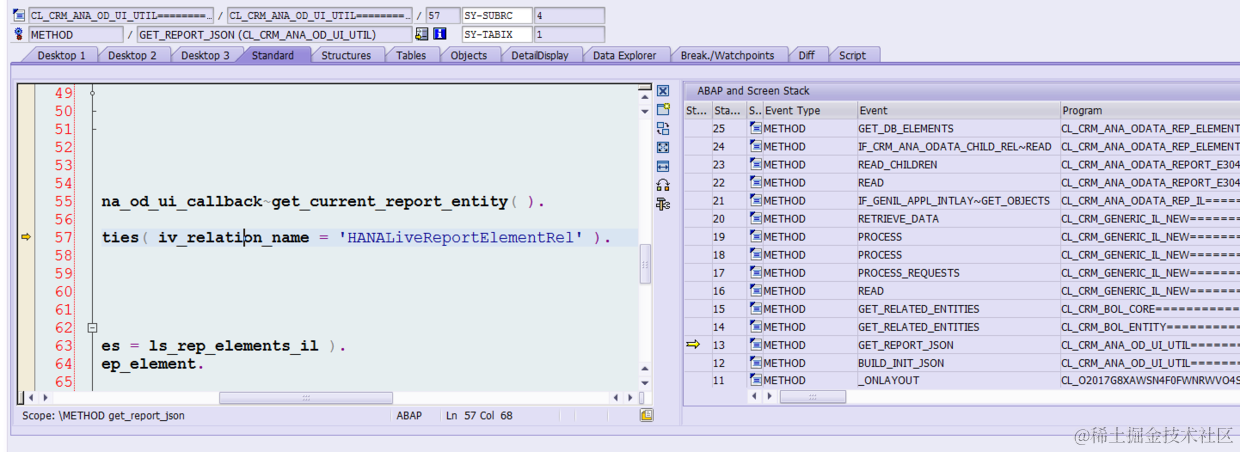Click the METHOD icon in stack row 22
Image resolution: width=1240 pixels, height=452 pixels.
(756, 183)
